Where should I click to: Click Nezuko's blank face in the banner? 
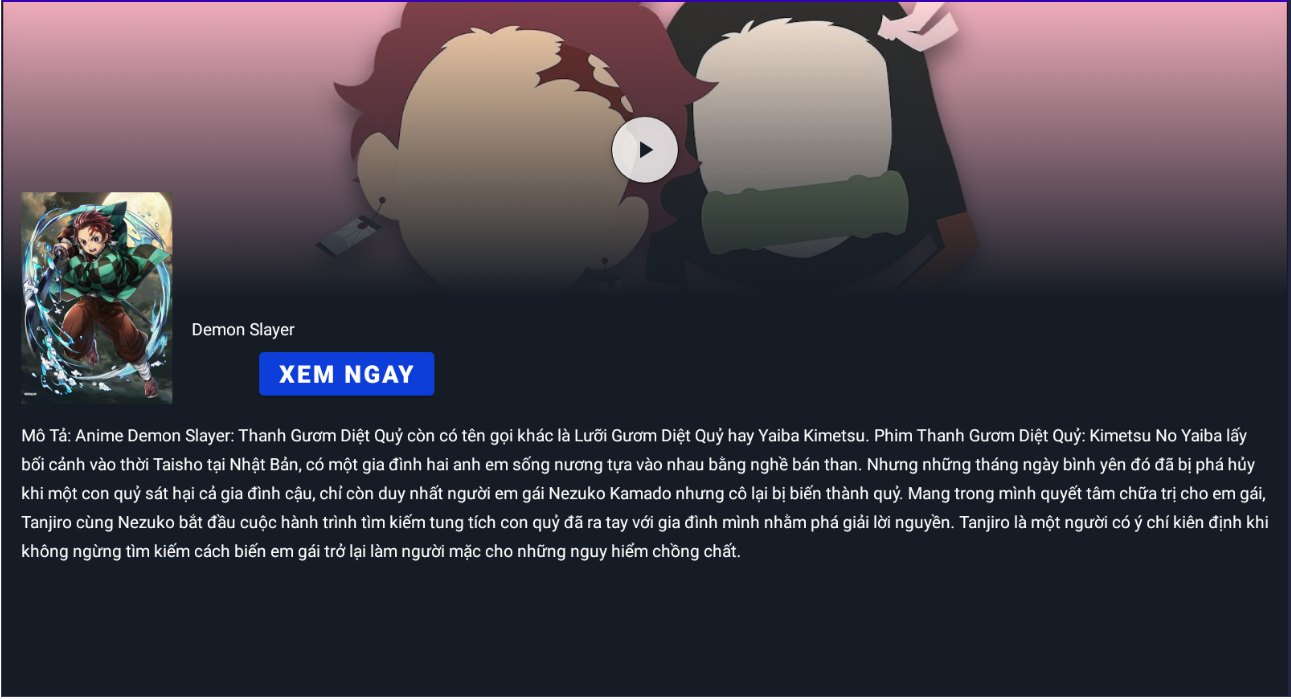pos(790,110)
